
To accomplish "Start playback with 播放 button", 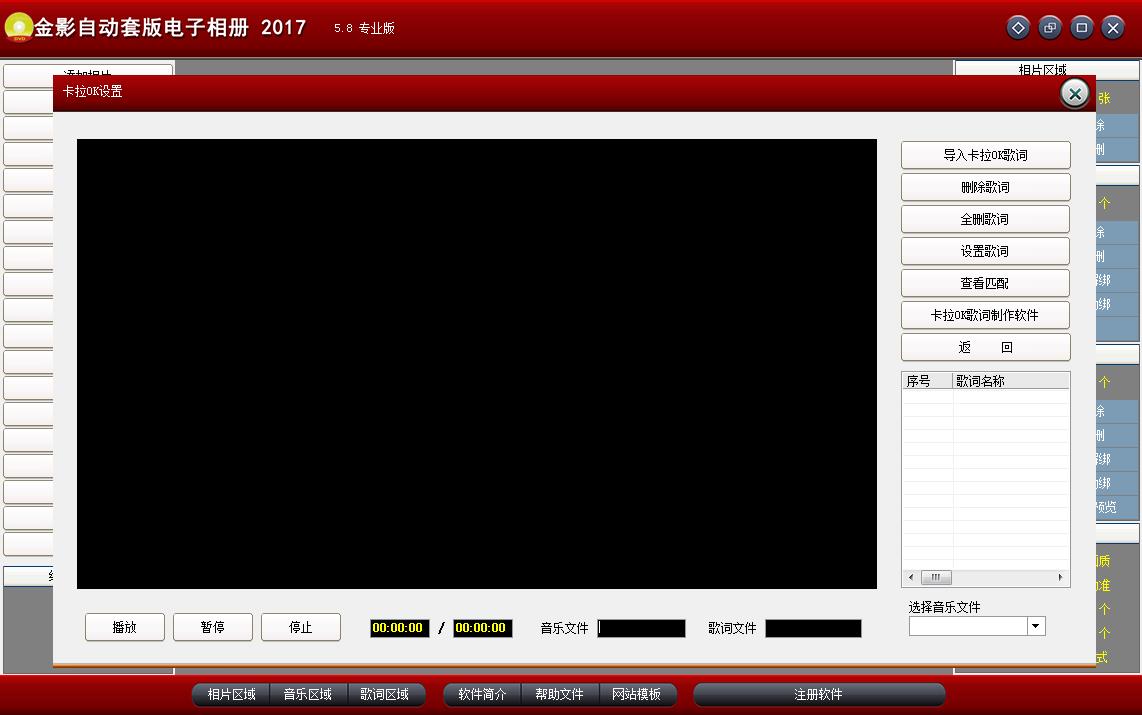I will pos(125,627).
